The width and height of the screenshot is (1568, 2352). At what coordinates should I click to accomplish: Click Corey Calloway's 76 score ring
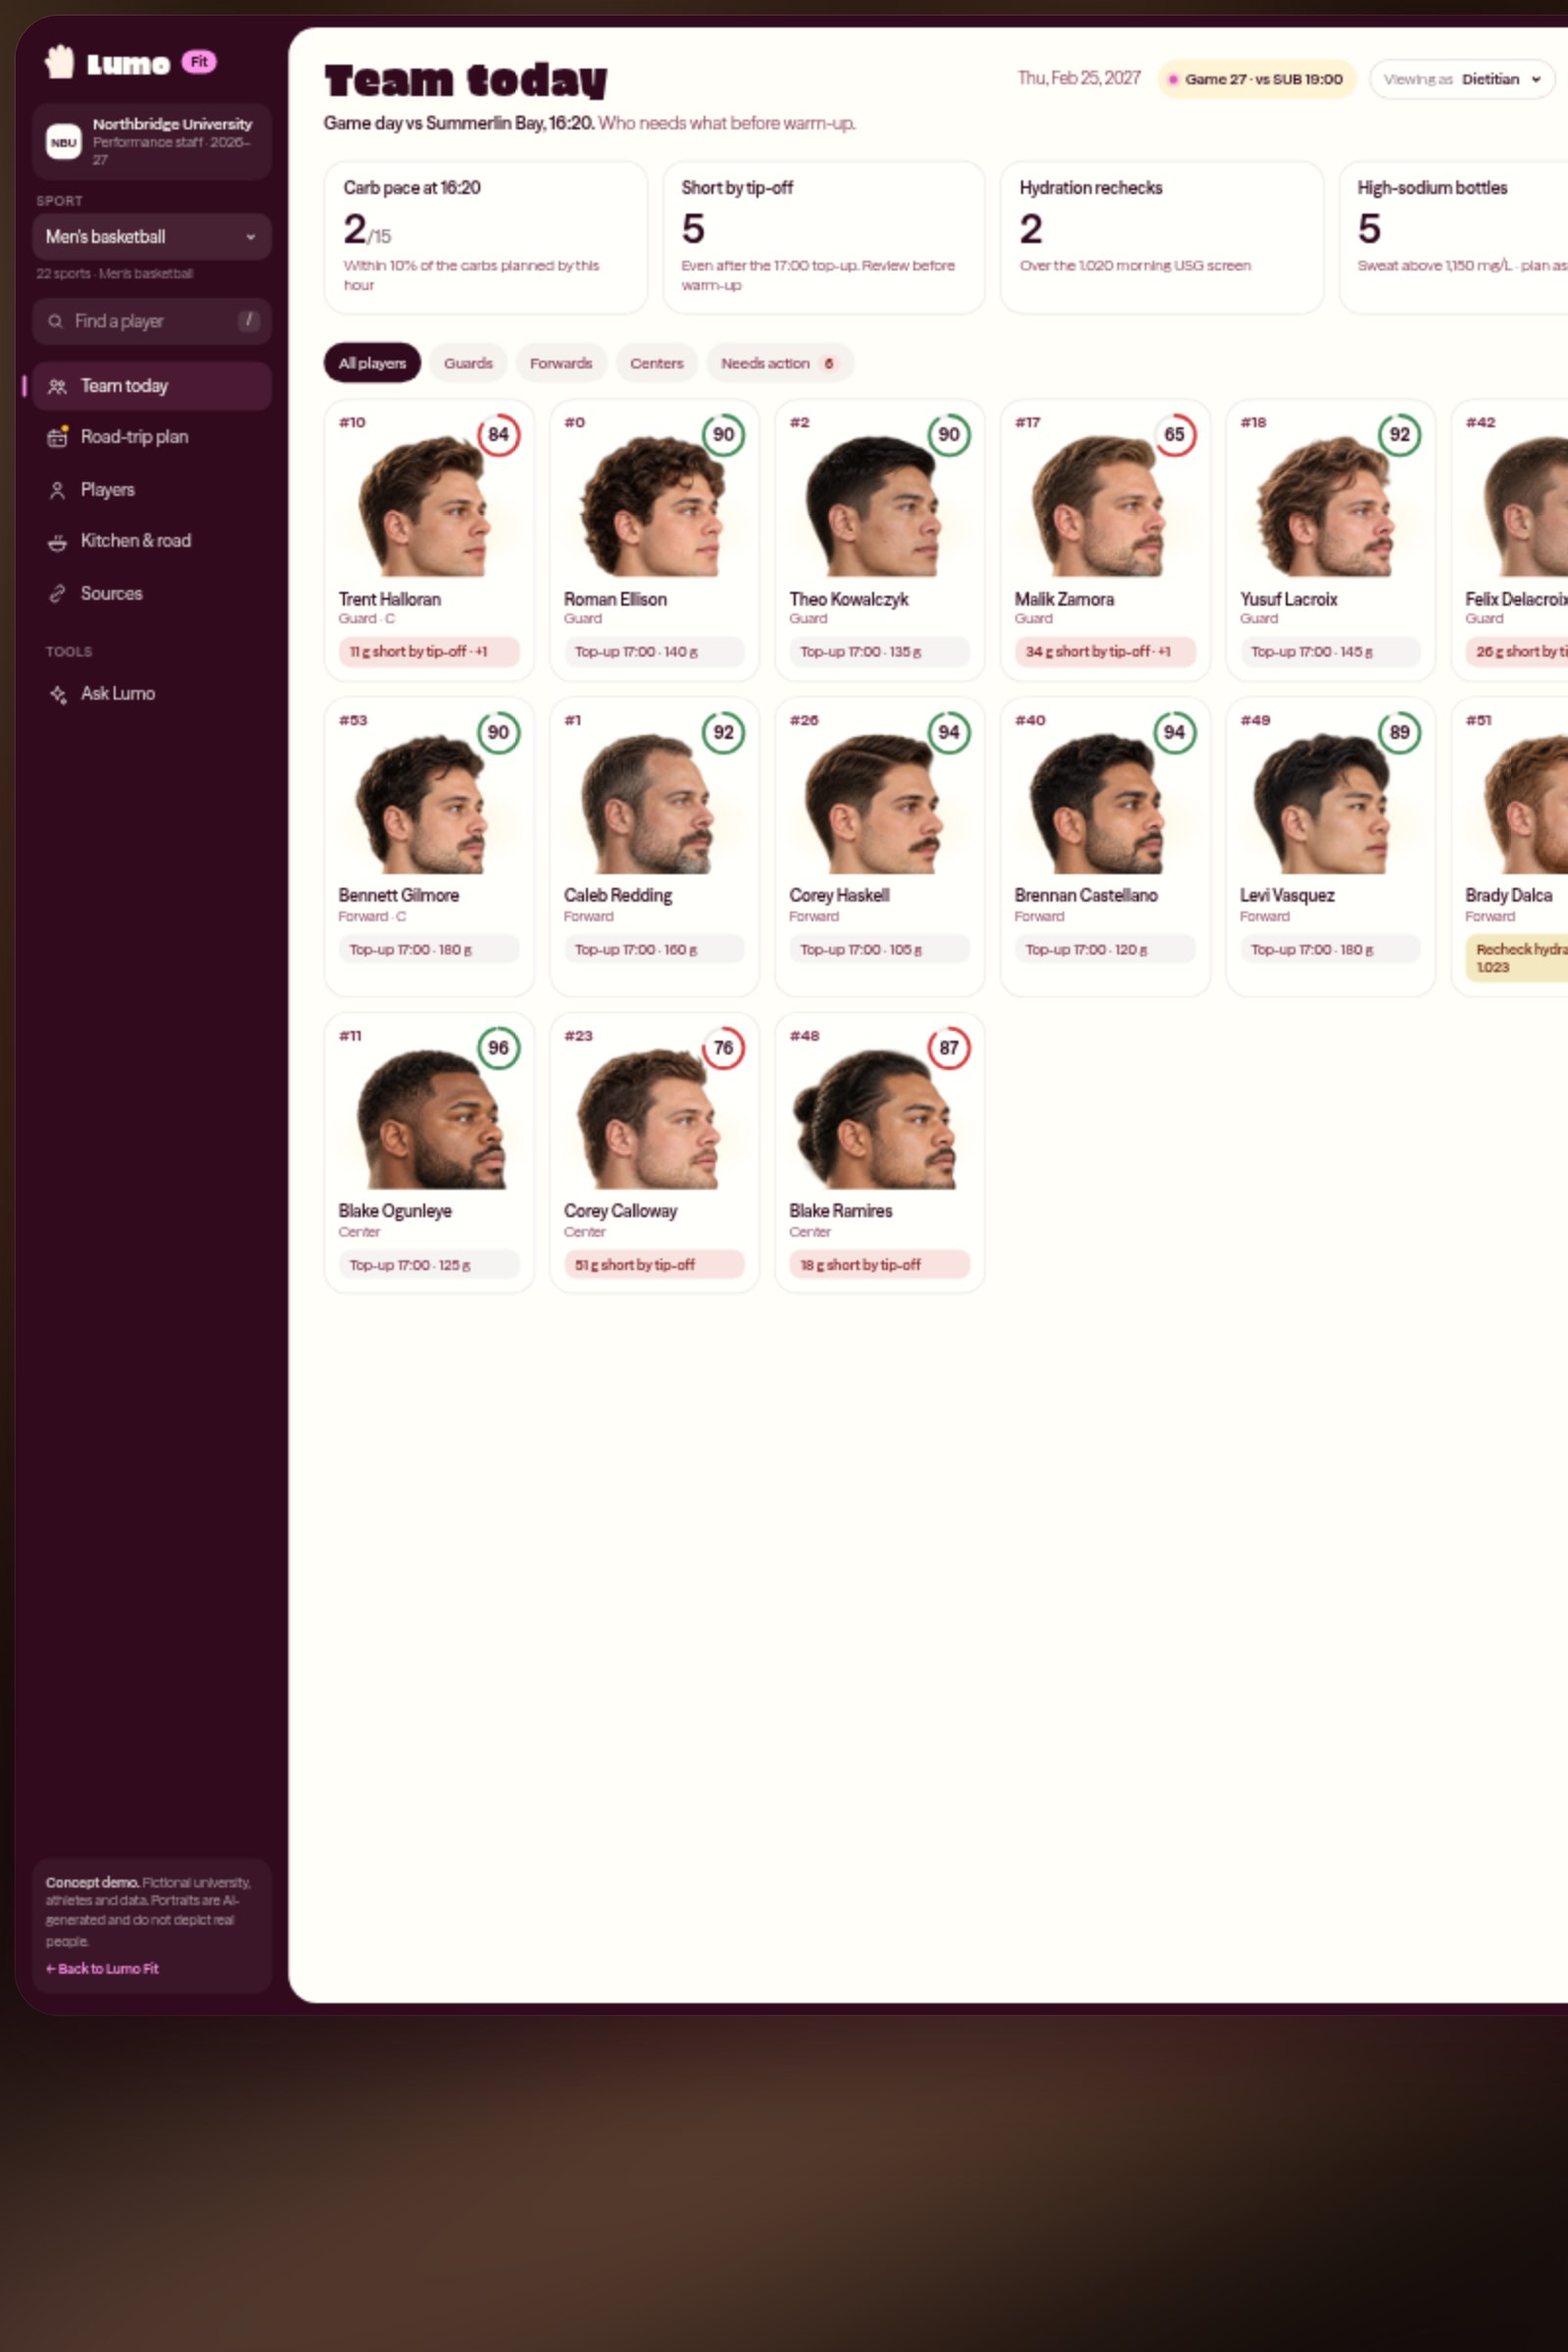coord(723,1048)
